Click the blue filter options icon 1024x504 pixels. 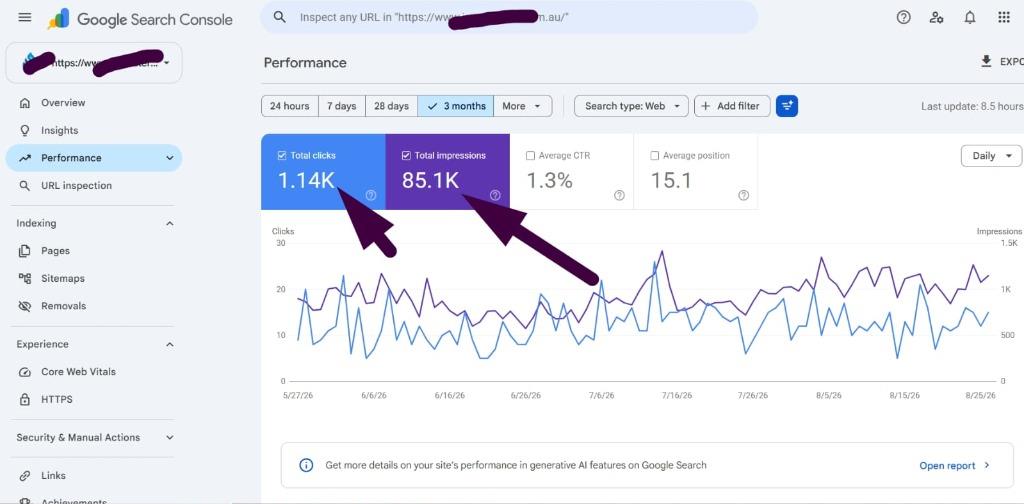point(787,106)
